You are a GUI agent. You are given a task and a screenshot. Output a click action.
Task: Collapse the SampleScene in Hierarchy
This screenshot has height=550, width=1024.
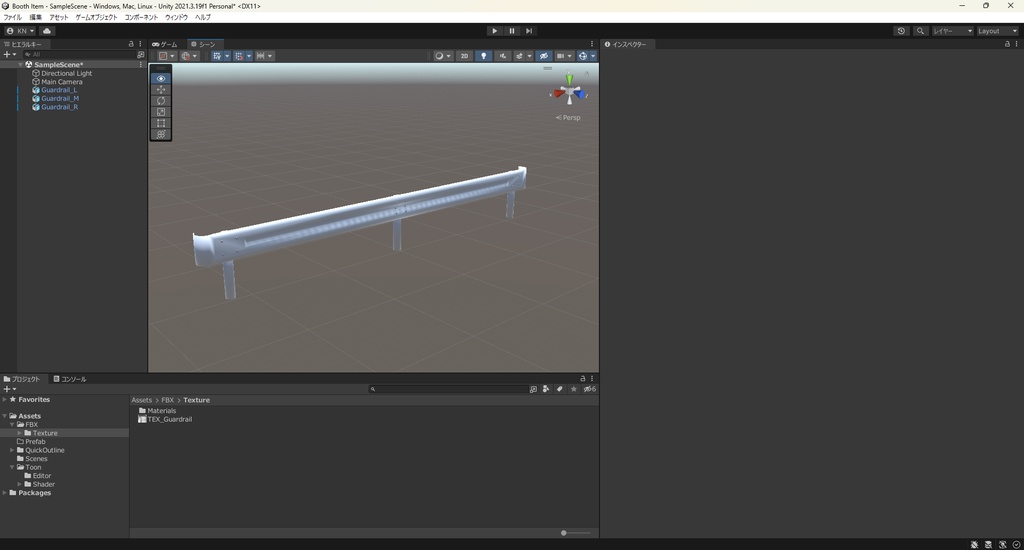[x=20, y=65]
